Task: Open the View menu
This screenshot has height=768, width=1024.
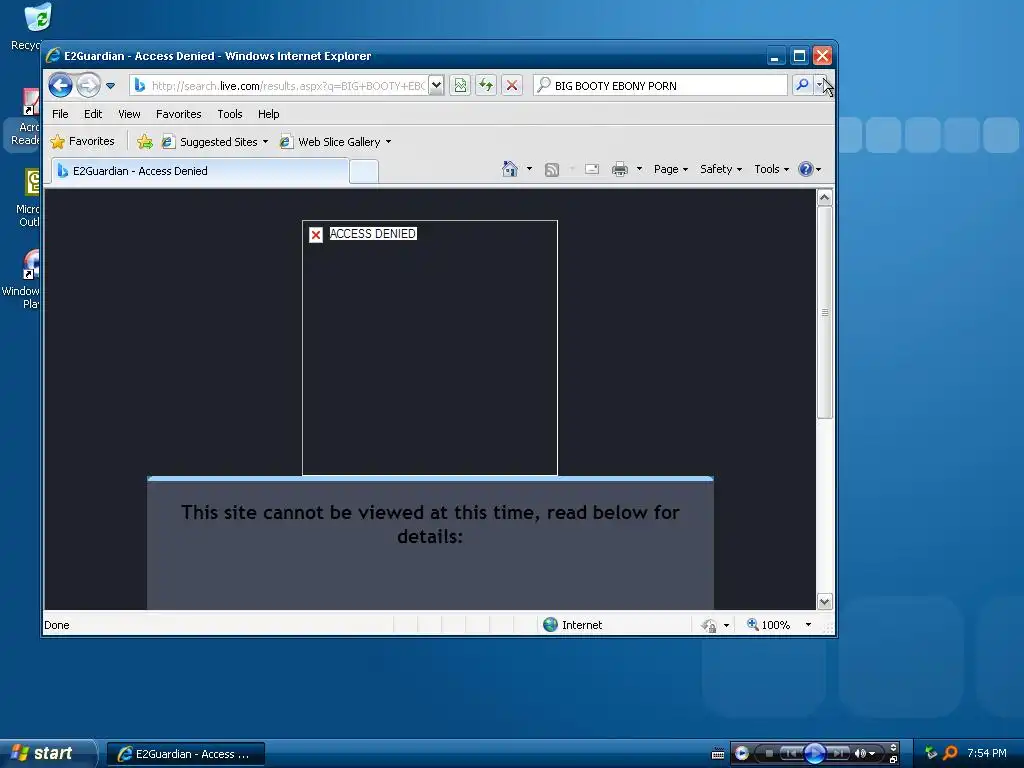Action: [x=129, y=114]
